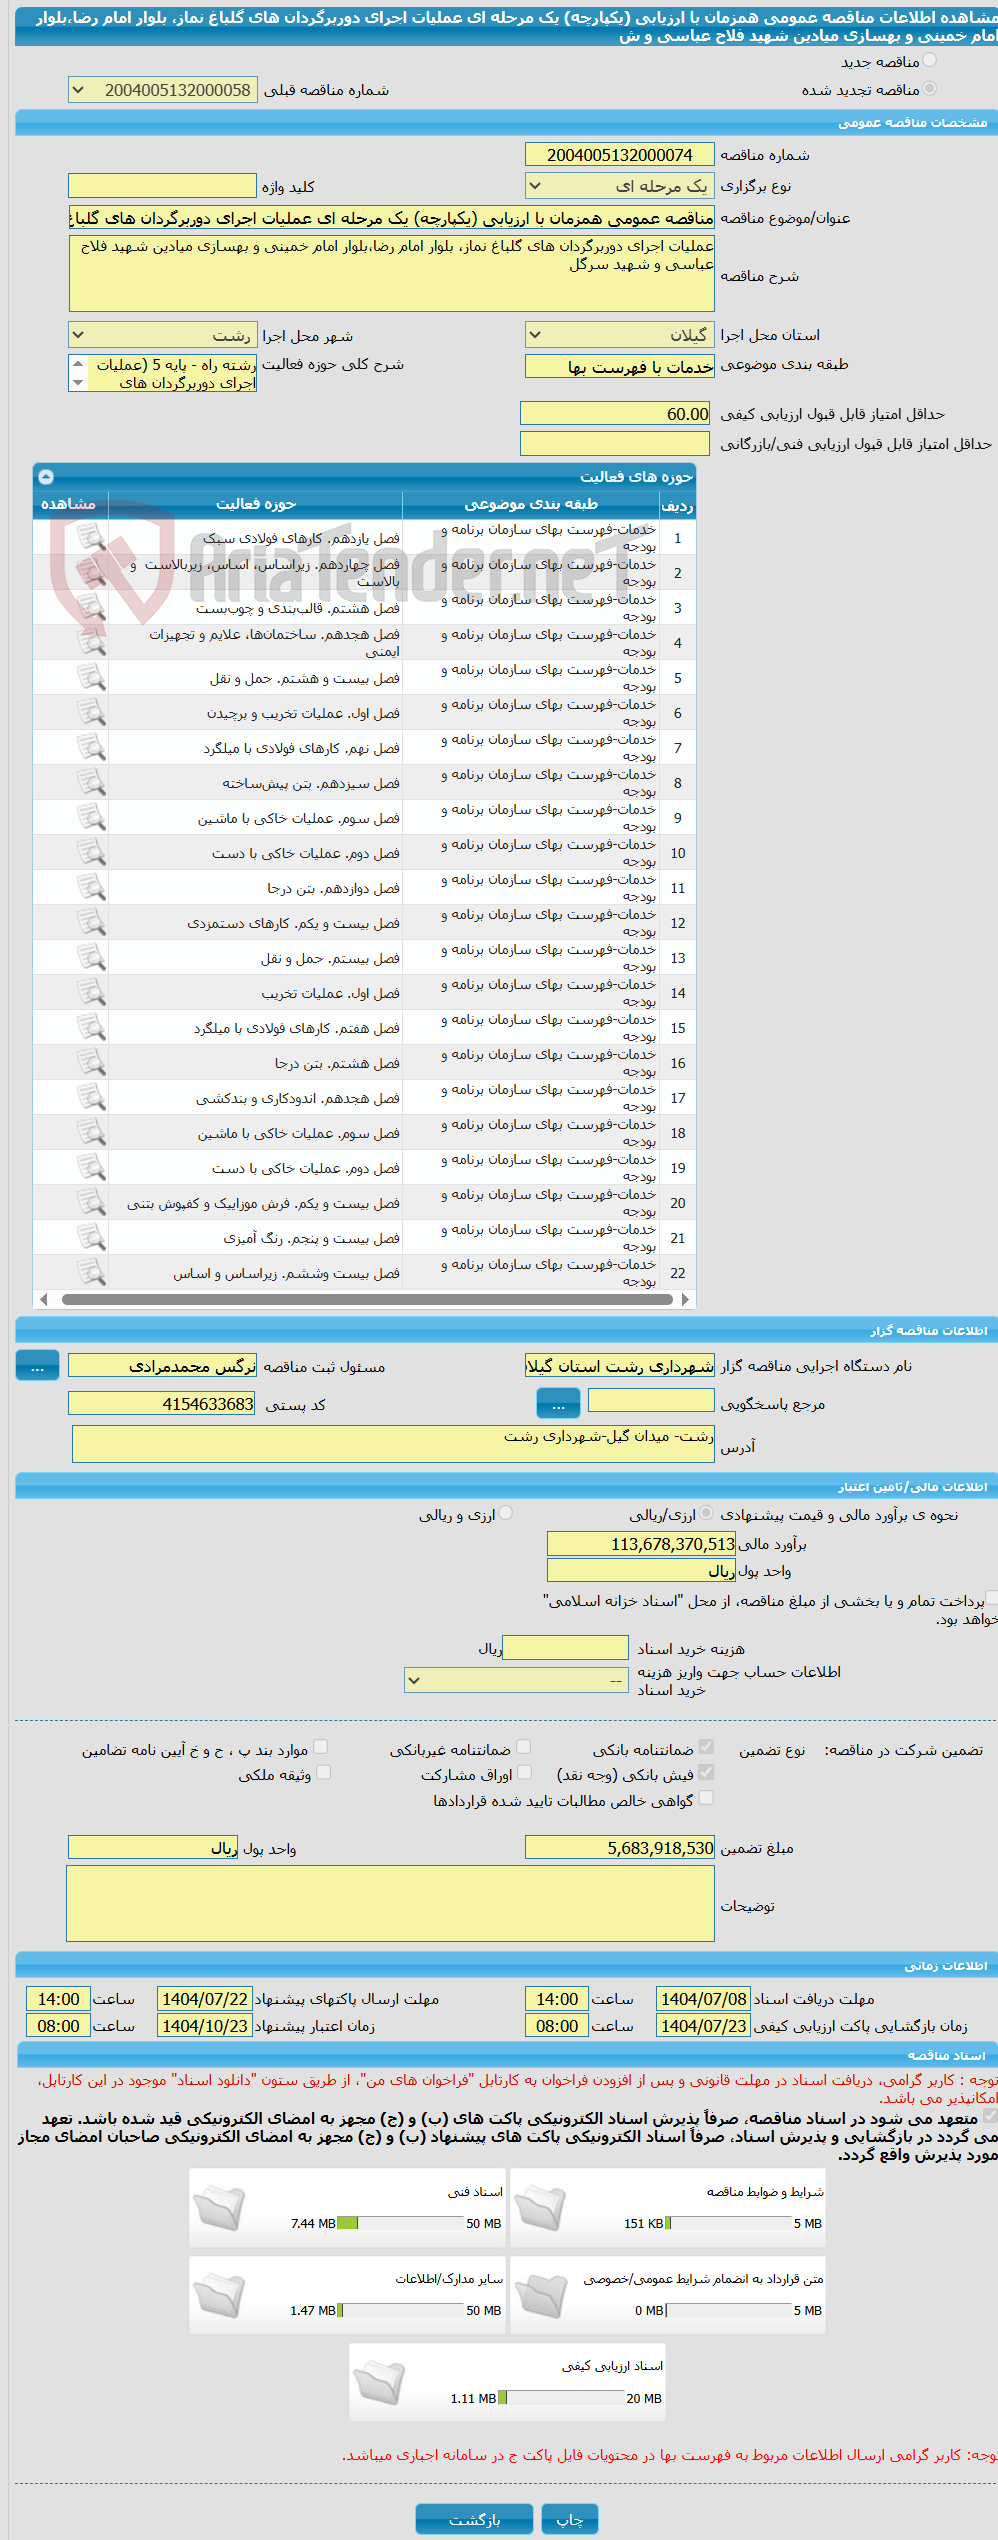998x2540 pixels.
Task: Open the account info for document fee dropdown
Action: tap(517, 1680)
